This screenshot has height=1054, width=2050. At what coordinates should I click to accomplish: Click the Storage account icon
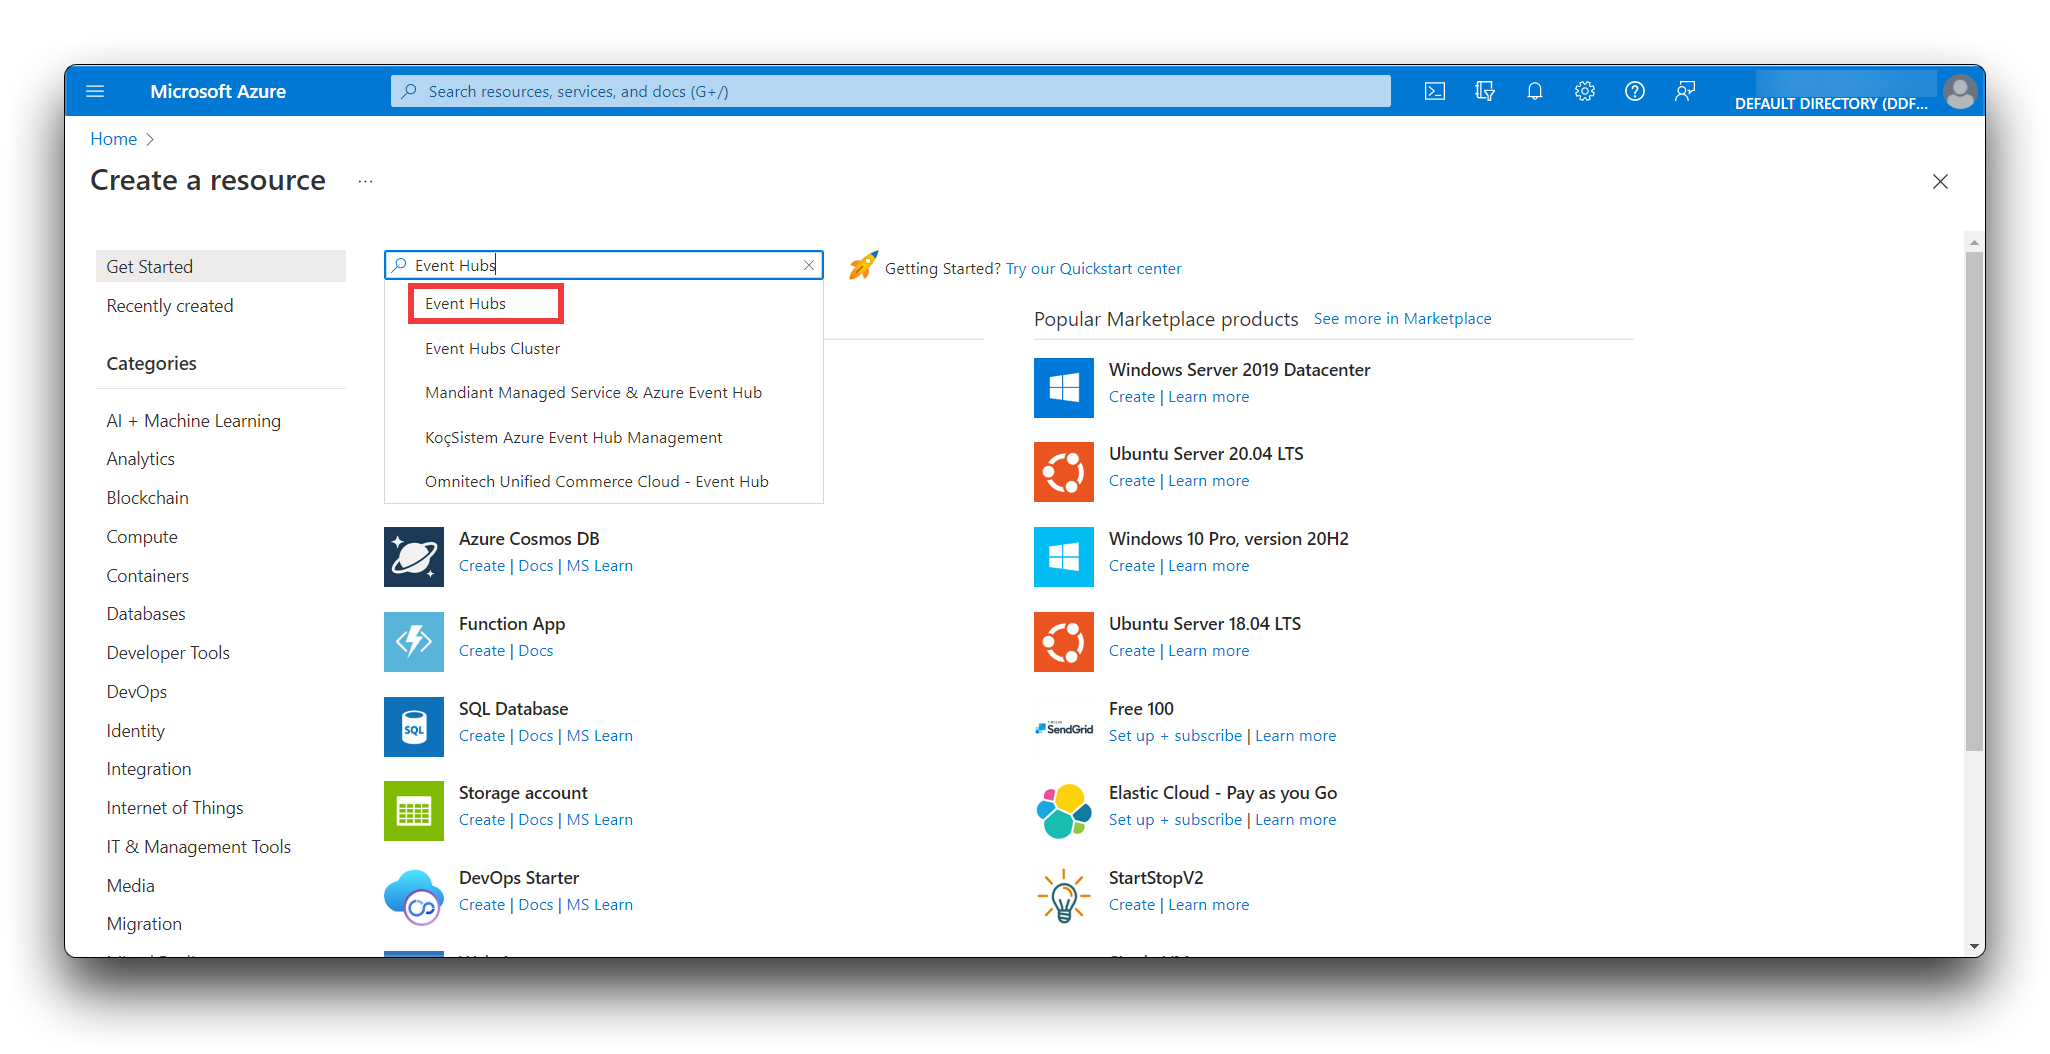click(x=414, y=811)
